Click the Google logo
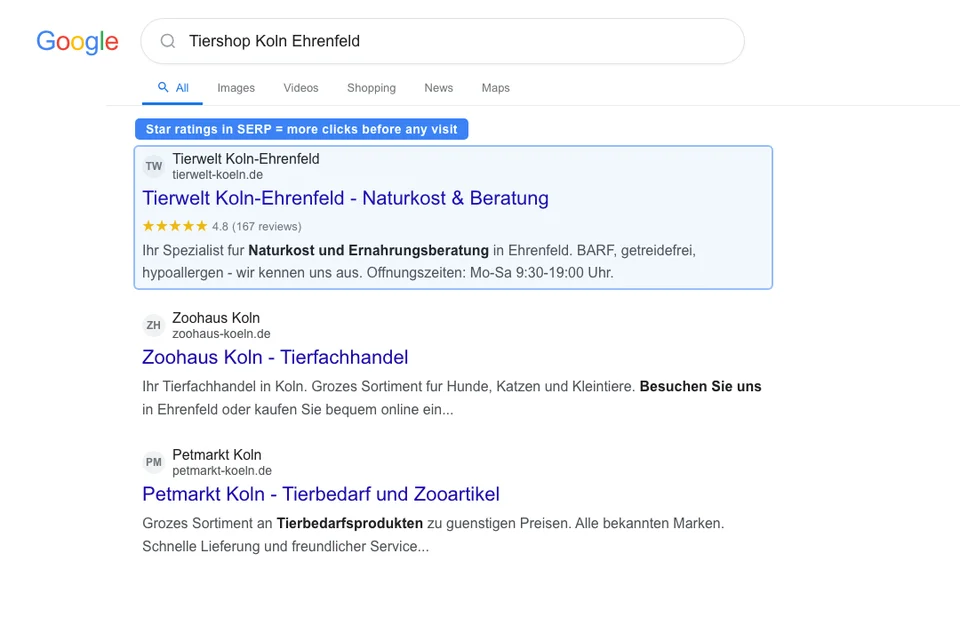The height and width of the screenshot is (619, 960). pos(77,41)
